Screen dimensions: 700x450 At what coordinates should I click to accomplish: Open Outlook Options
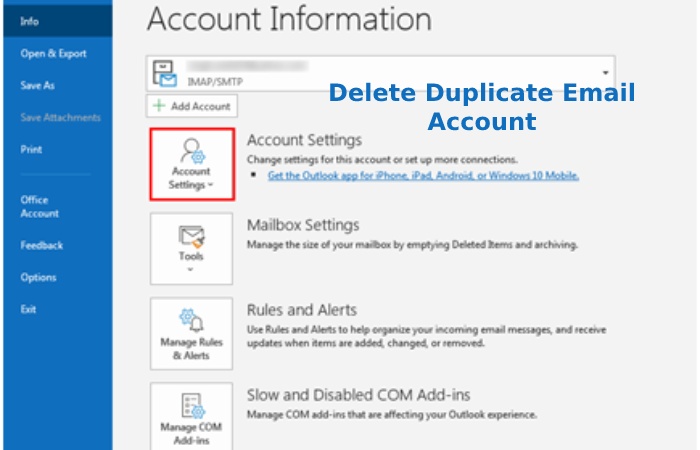(x=38, y=277)
